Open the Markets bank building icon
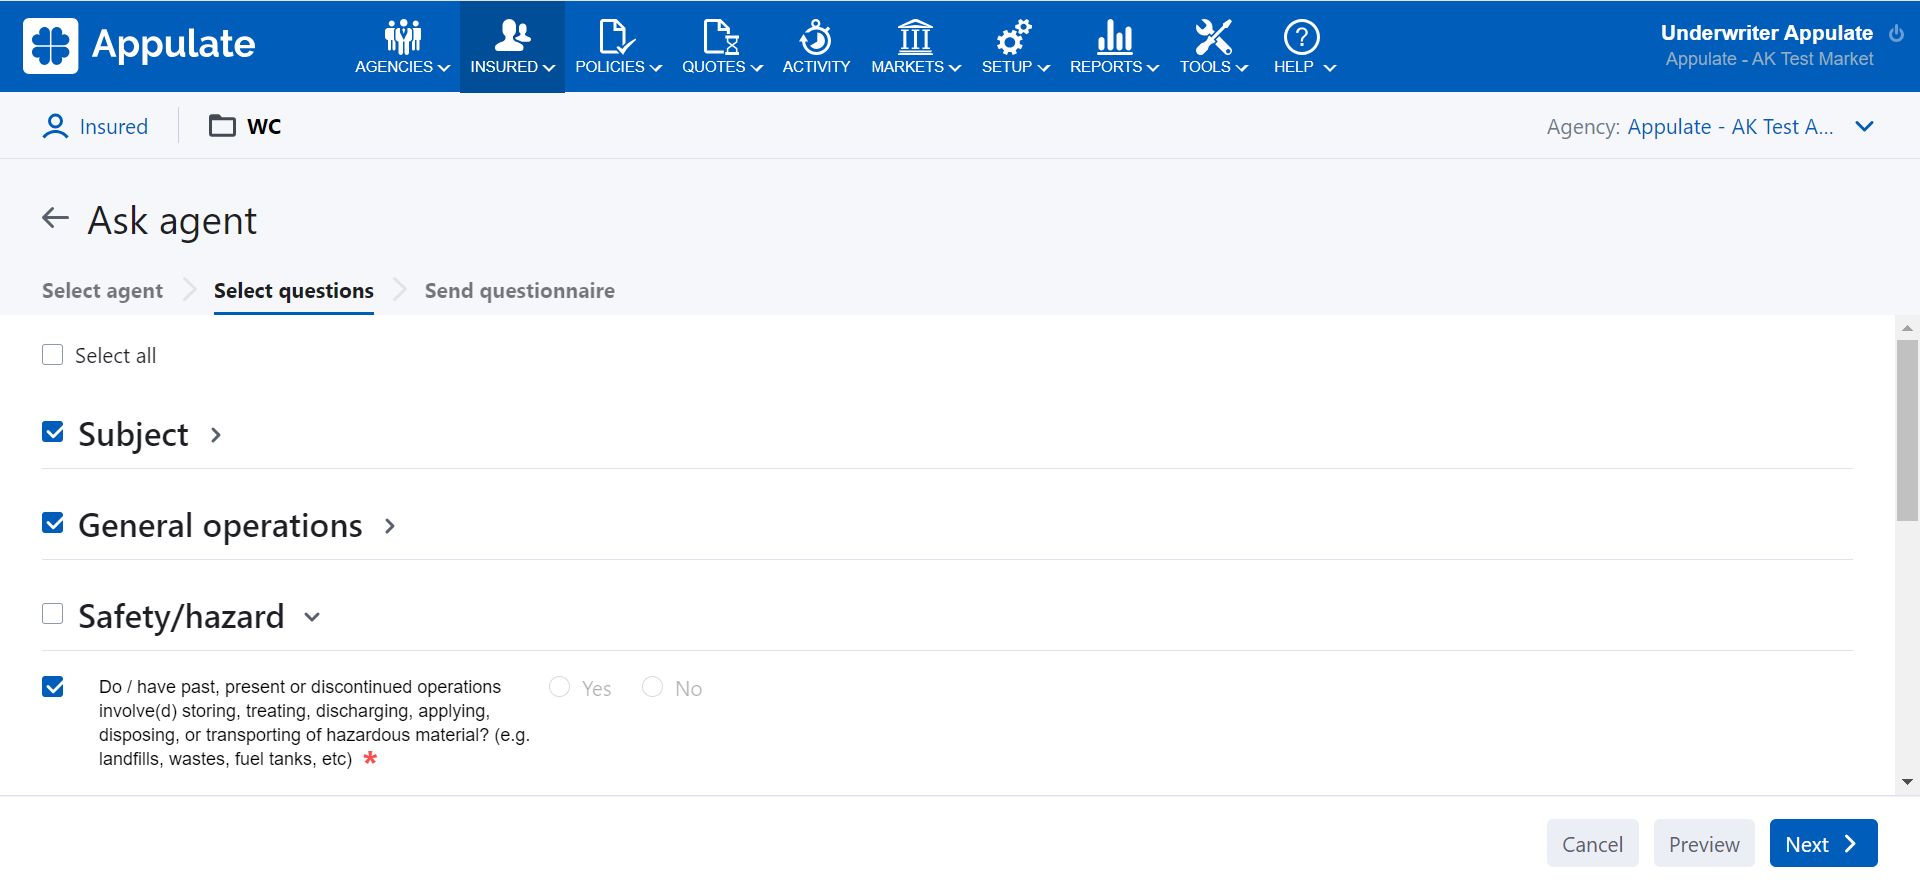This screenshot has height=890, width=1920. [914, 37]
